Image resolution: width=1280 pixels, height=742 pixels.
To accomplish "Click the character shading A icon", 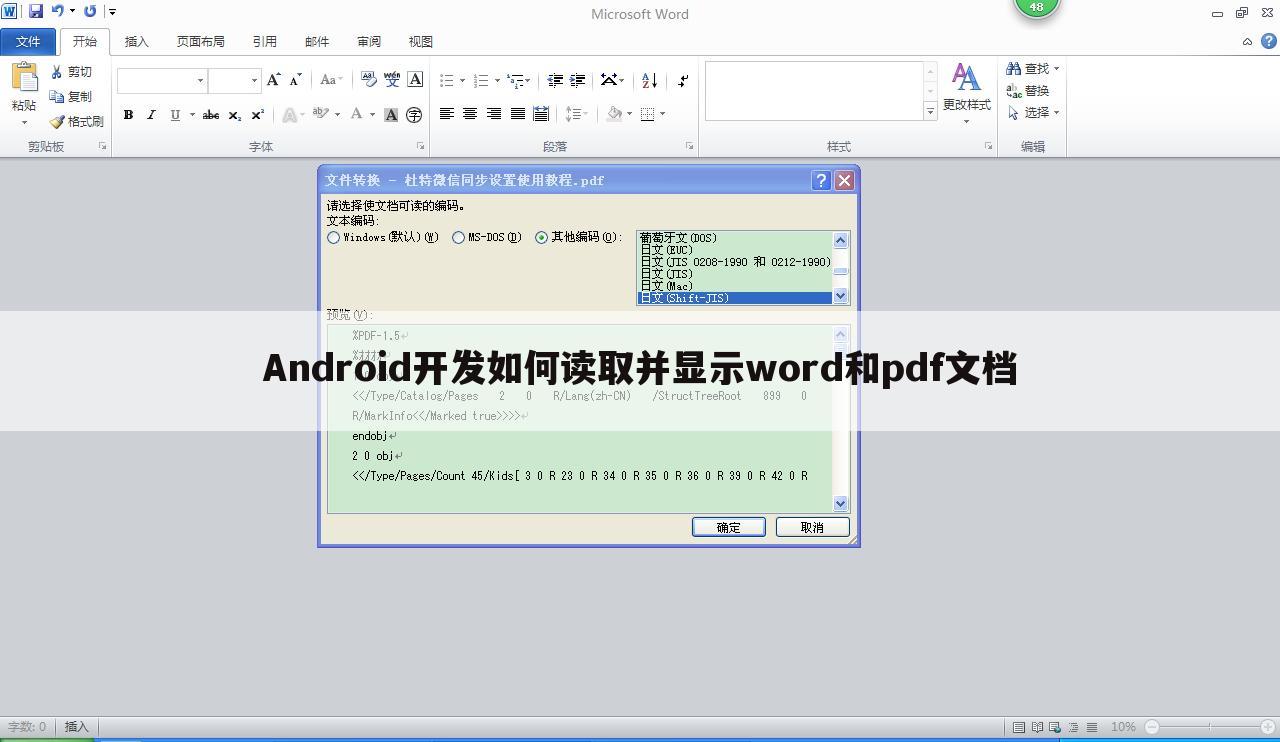I will (391, 114).
